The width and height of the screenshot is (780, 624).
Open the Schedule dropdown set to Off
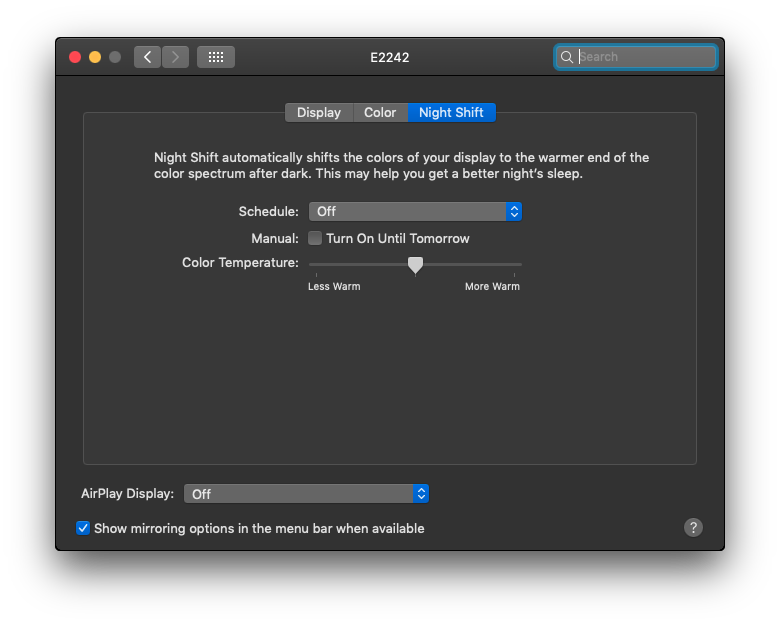click(415, 211)
